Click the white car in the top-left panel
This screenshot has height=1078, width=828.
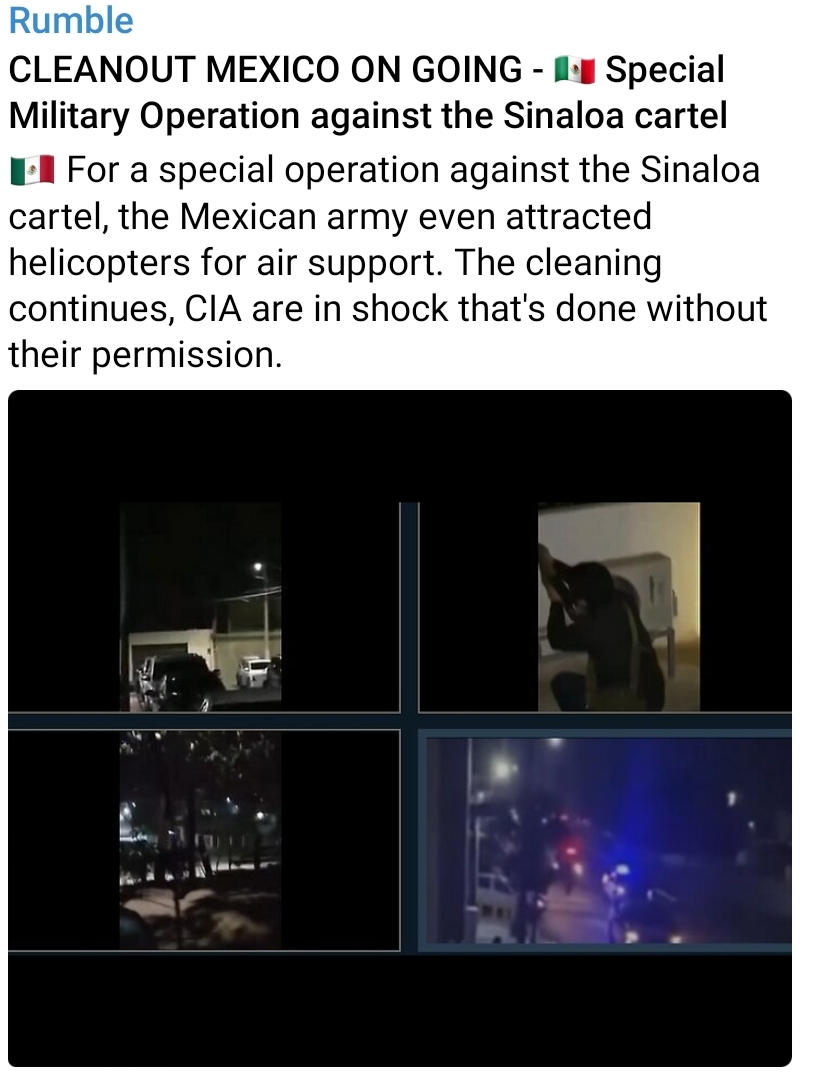point(254,672)
